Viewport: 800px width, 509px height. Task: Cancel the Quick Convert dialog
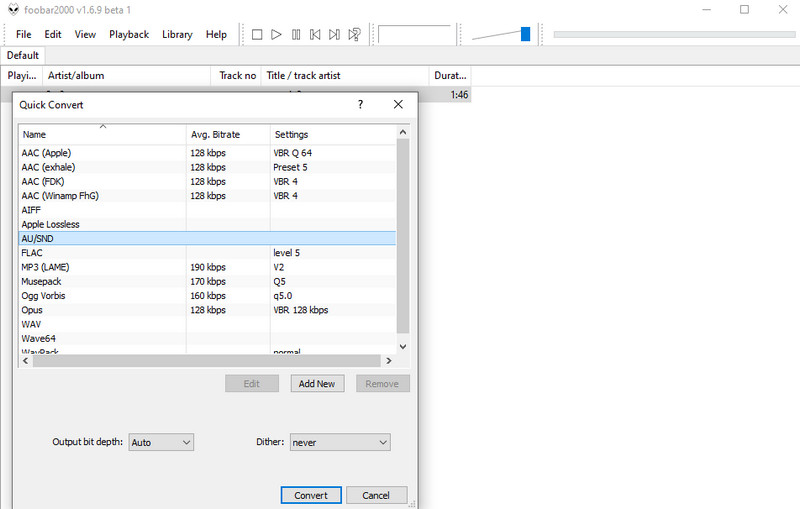[x=376, y=495]
